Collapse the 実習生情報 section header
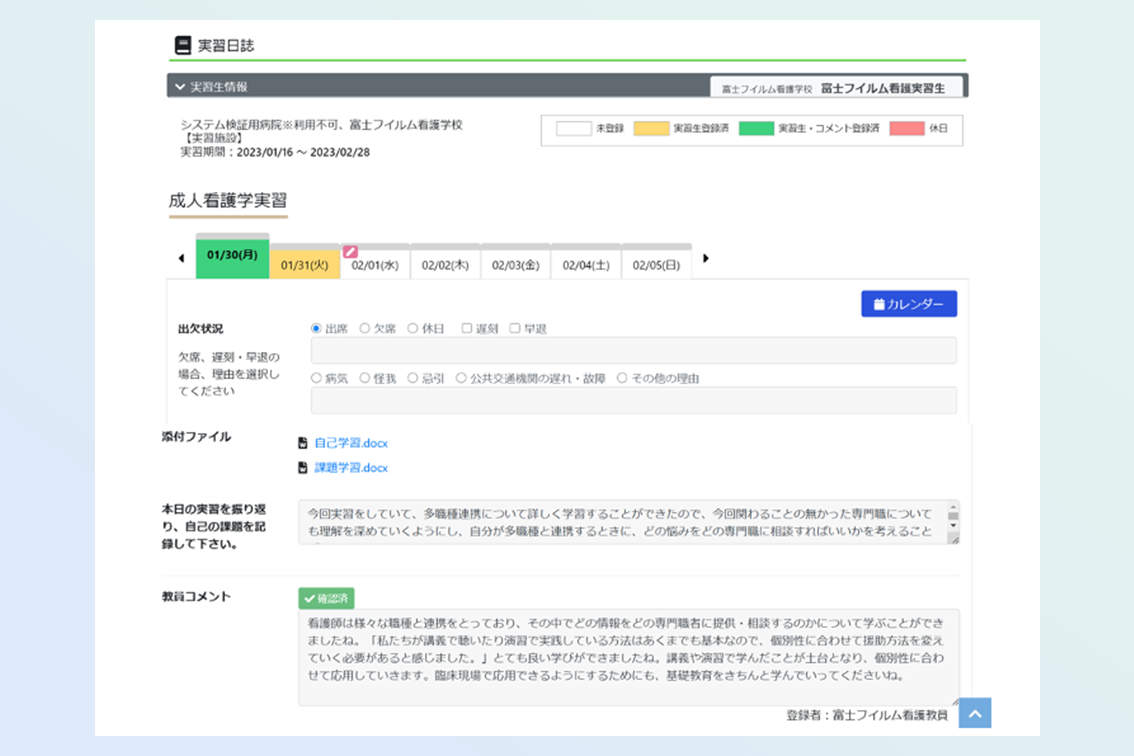Screen dimensions: 1134x756 point(180,87)
